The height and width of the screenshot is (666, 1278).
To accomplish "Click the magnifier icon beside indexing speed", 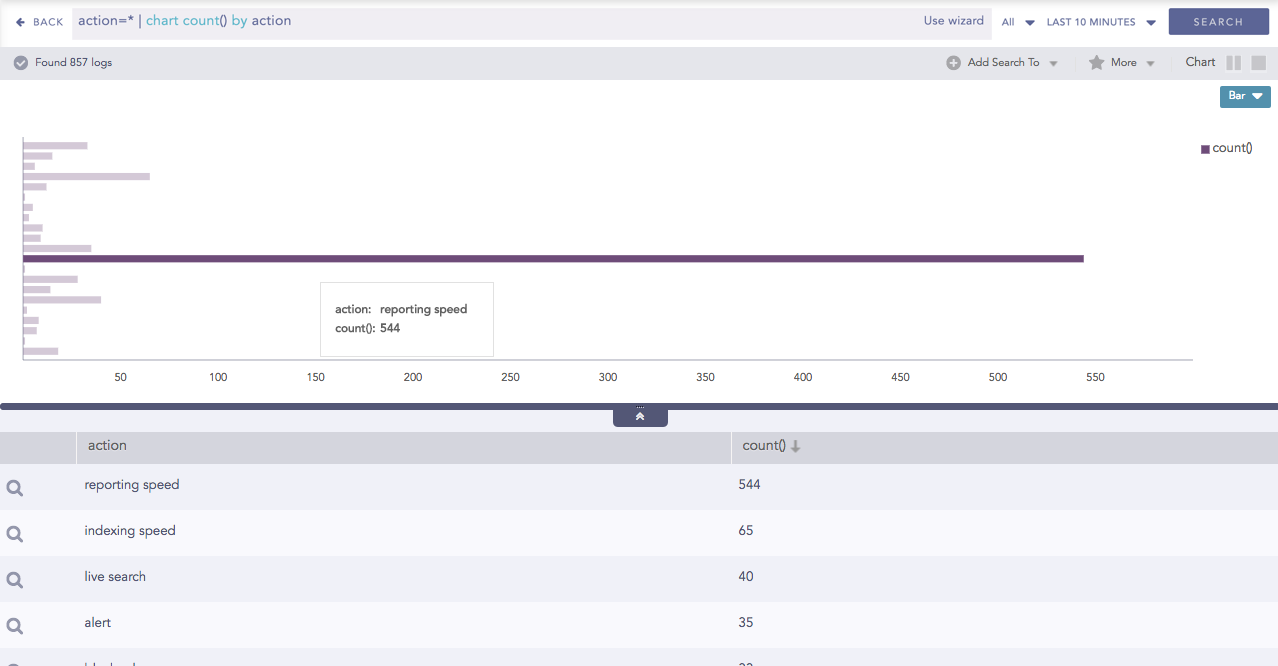I will [15, 534].
